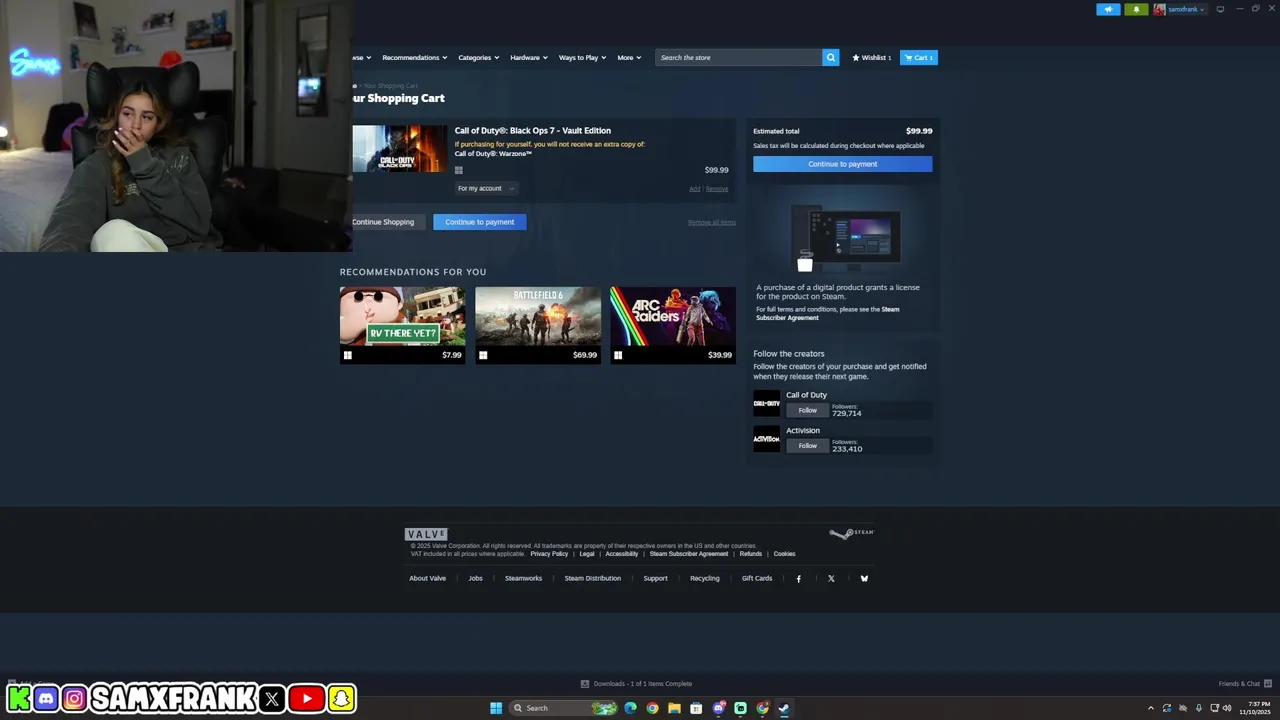Open the Gift Cards footer link

757,578
